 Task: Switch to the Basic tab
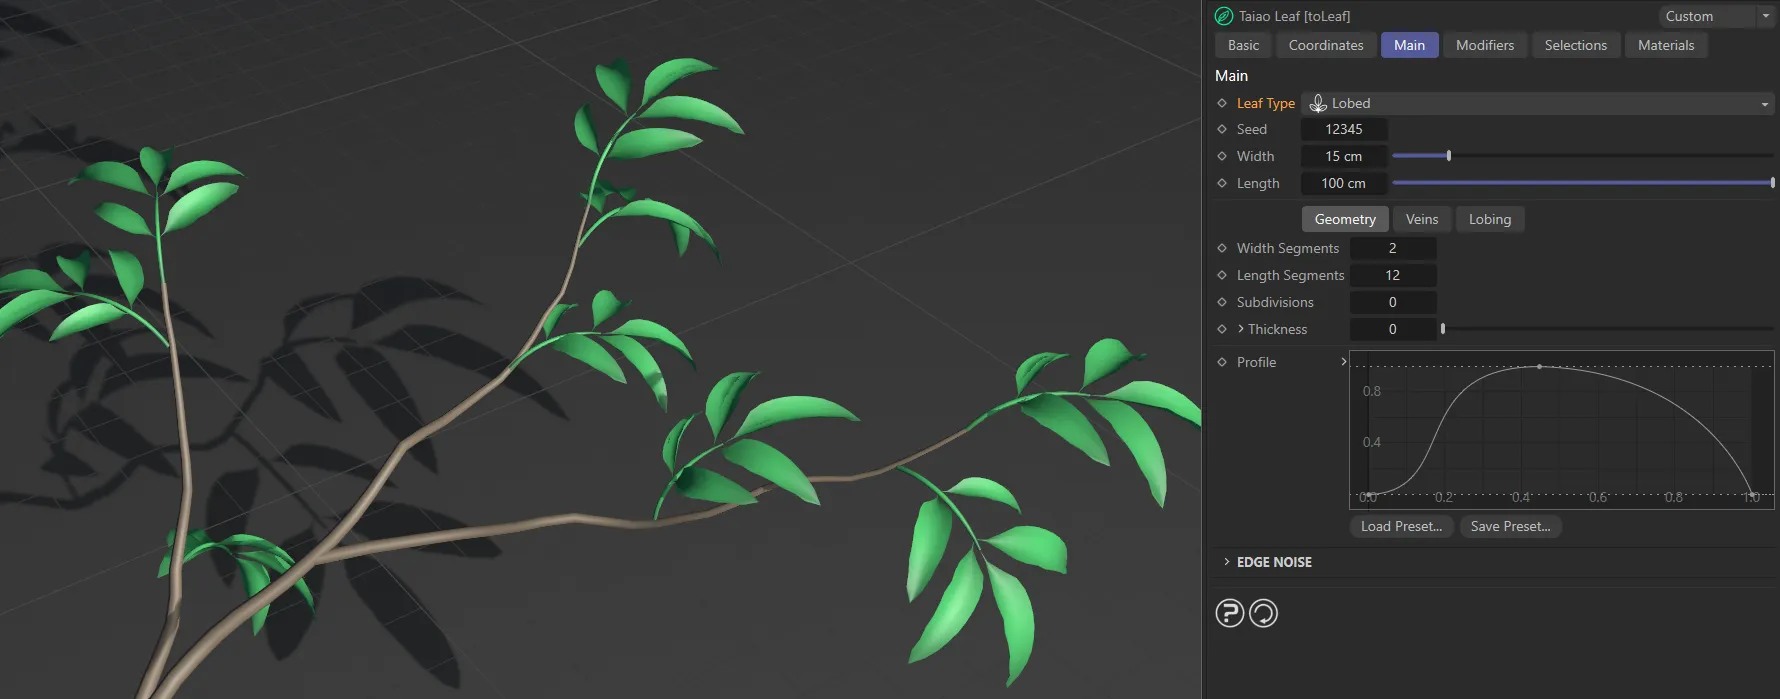pos(1243,45)
